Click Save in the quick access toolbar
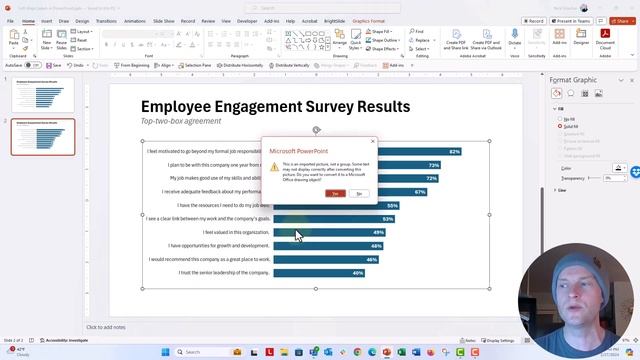Viewport: 640px width, 360px height. point(53,65)
